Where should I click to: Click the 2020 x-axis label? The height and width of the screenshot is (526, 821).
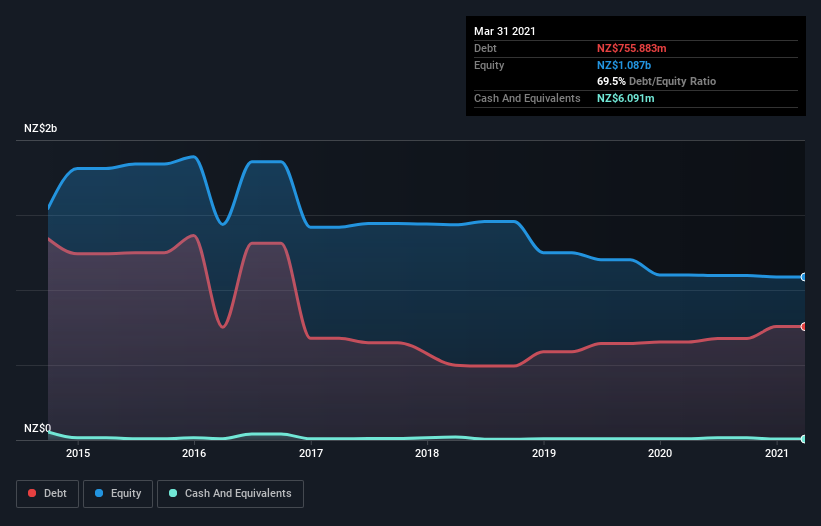[x=660, y=453]
